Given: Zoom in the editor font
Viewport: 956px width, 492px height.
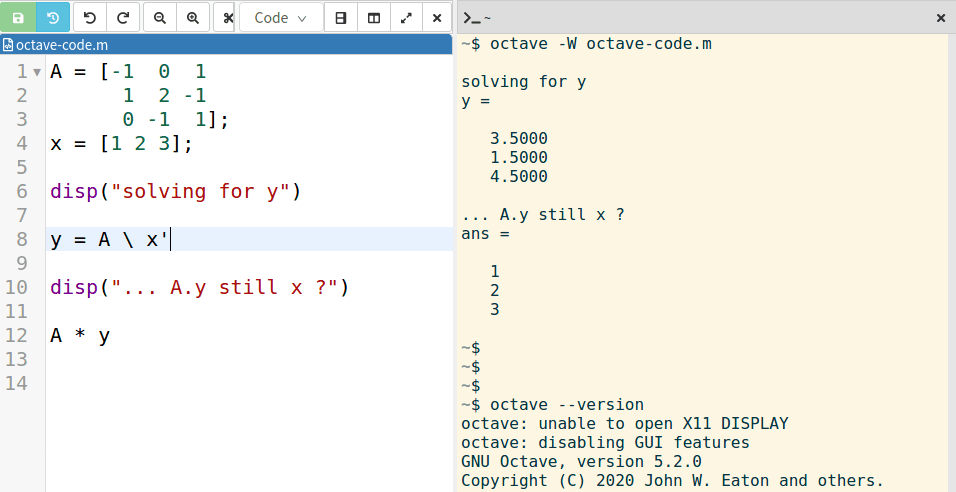Looking at the screenshot, I should point(193,18).
